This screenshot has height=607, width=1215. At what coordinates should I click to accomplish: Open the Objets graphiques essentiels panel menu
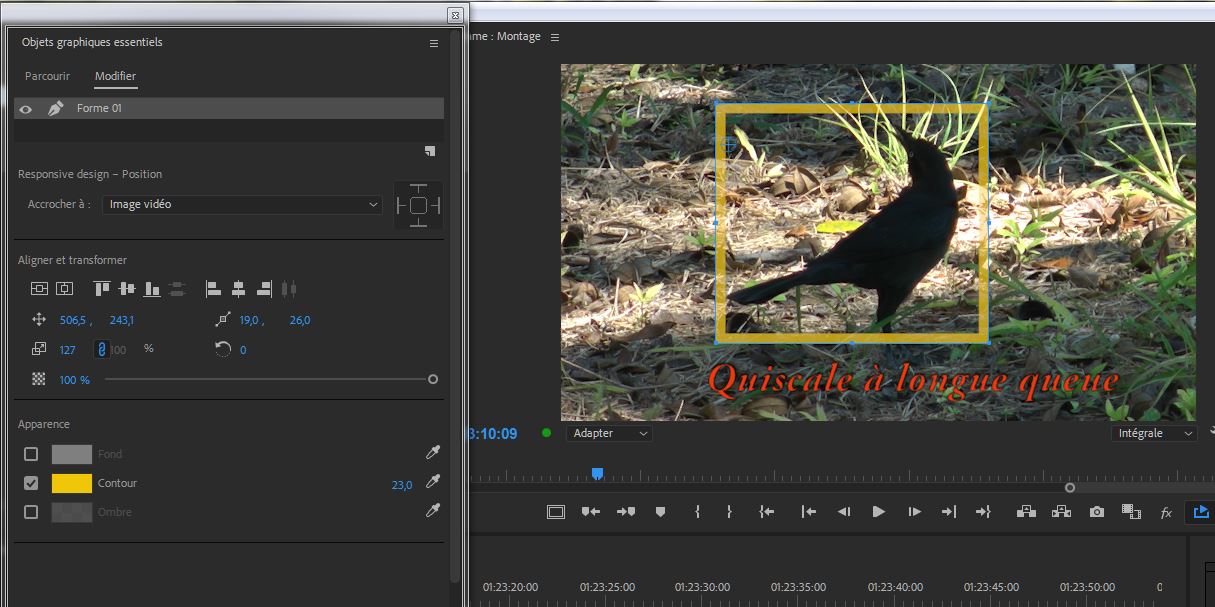click(x=434, y=43)
